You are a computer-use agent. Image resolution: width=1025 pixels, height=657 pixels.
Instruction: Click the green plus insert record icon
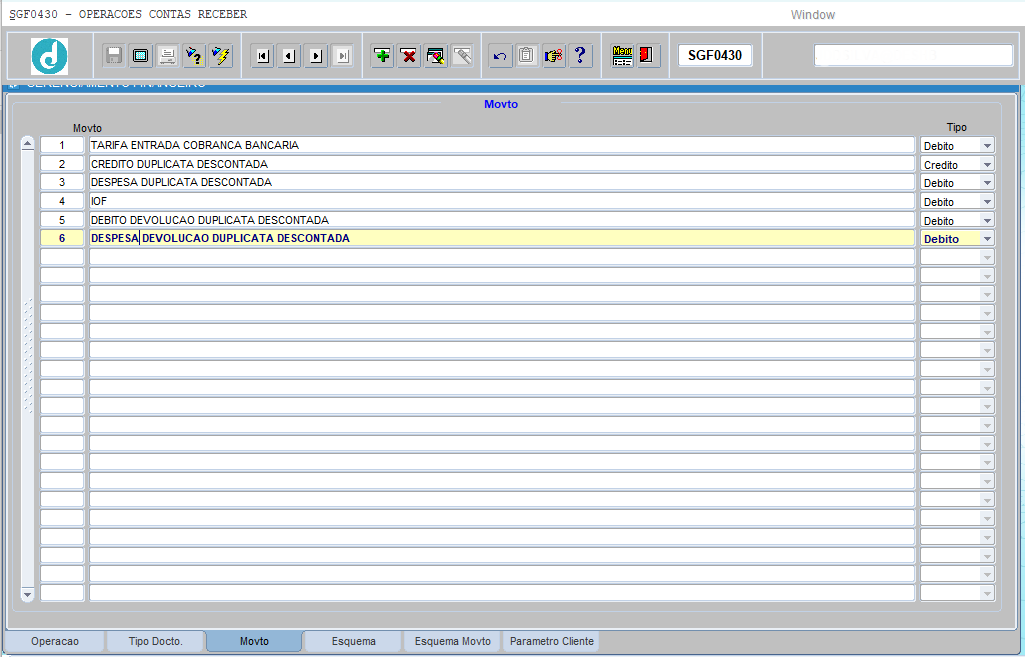[382, 56]
